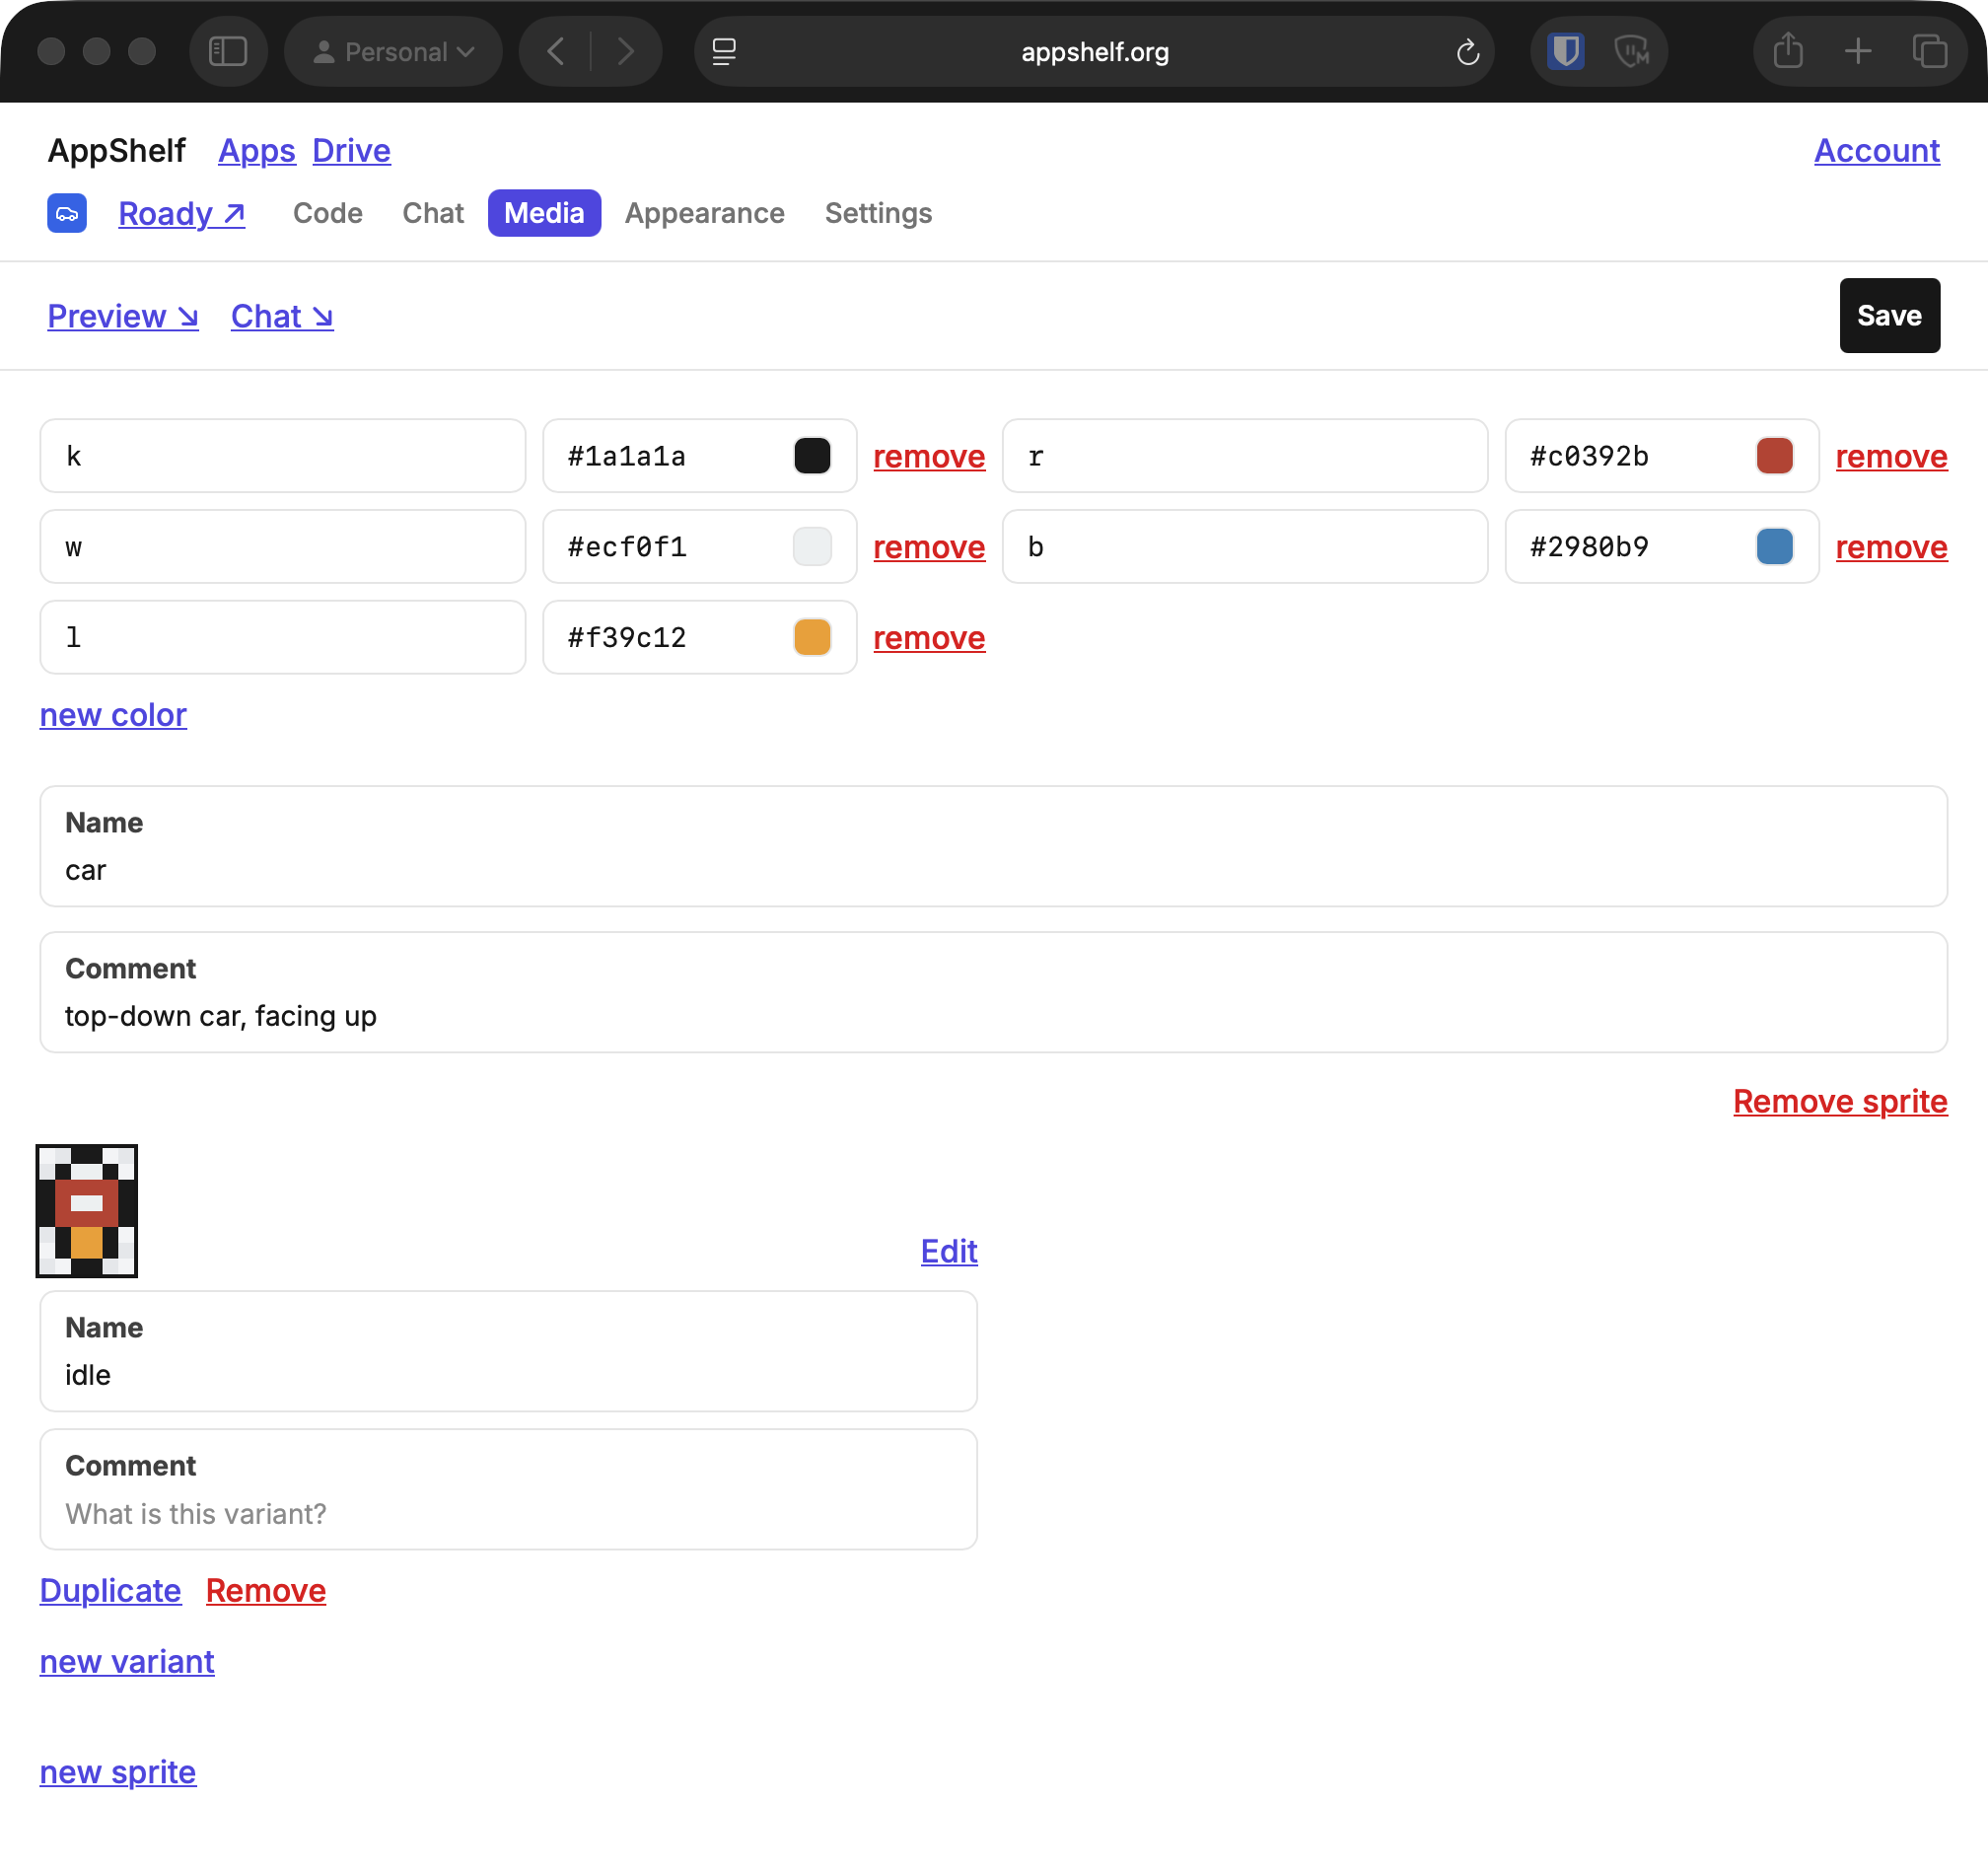1988x1874 pixels.
Task: Switch to the Appearance tab
Action: coord(704,213)
